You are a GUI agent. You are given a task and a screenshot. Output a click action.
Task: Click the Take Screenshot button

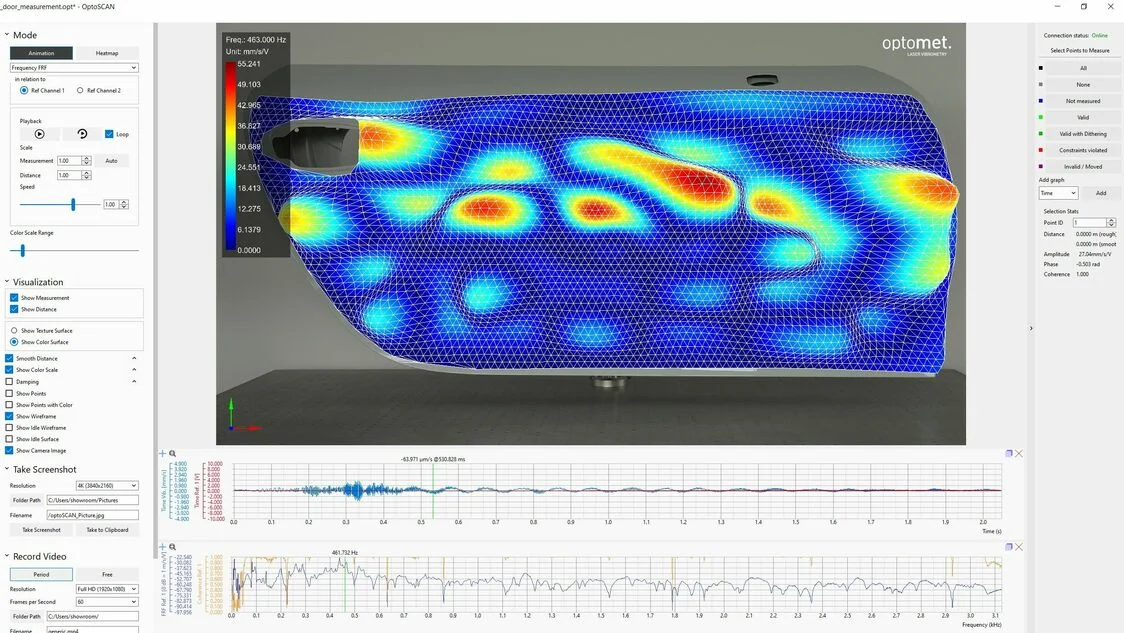pos(41,530)
